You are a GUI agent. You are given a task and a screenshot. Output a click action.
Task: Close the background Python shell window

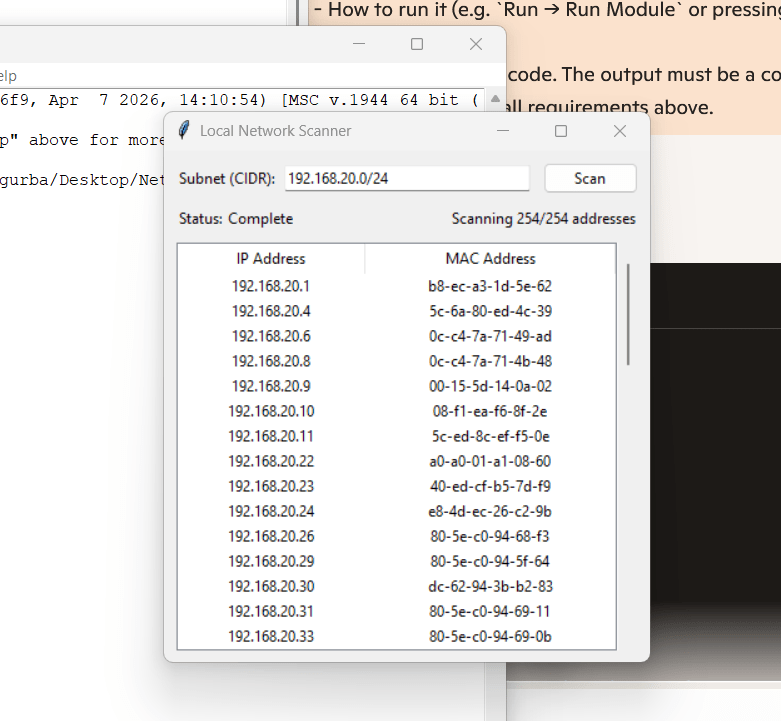[x=476, y=44]
